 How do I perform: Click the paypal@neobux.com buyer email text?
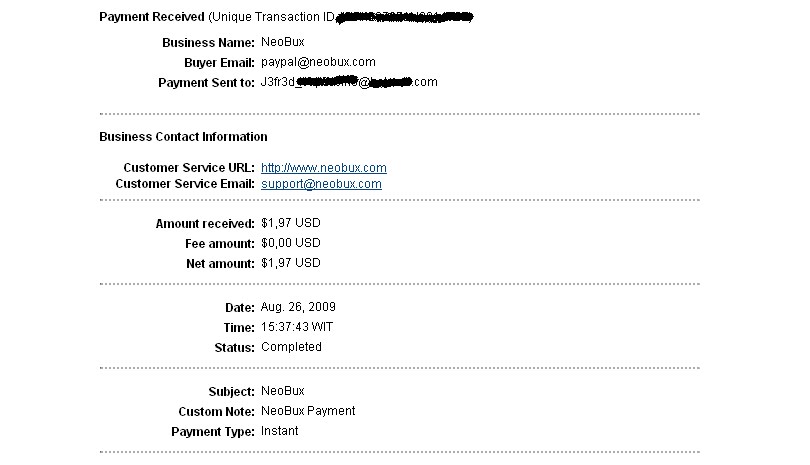[x=318, y=62]
